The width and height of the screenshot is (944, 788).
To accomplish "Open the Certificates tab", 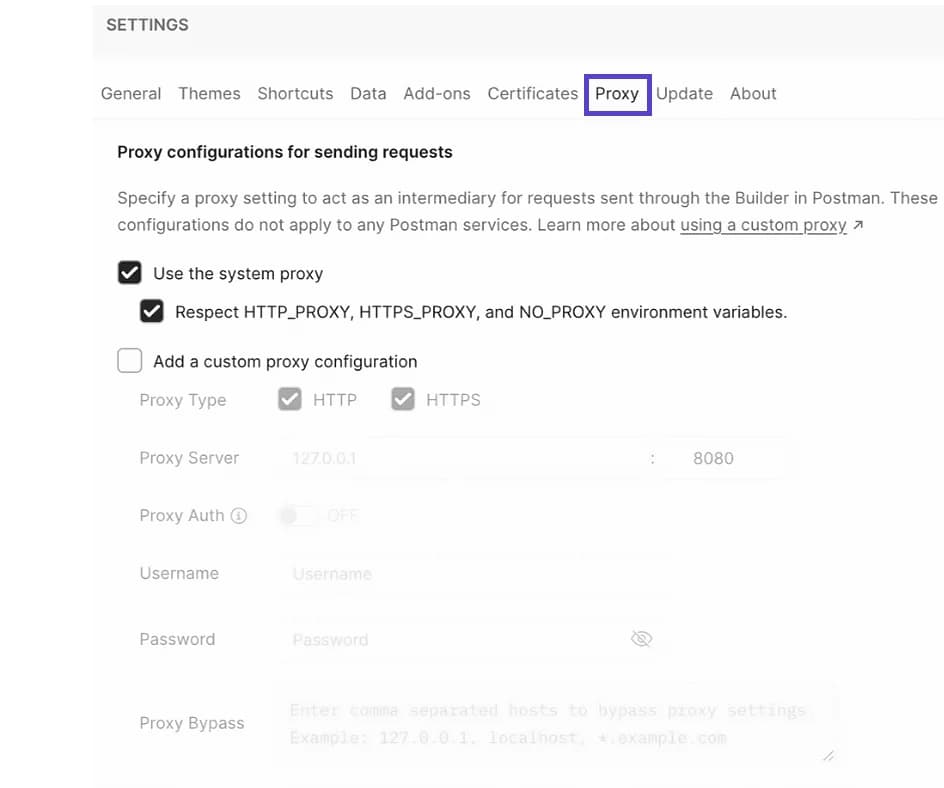I will pos(533,94).
